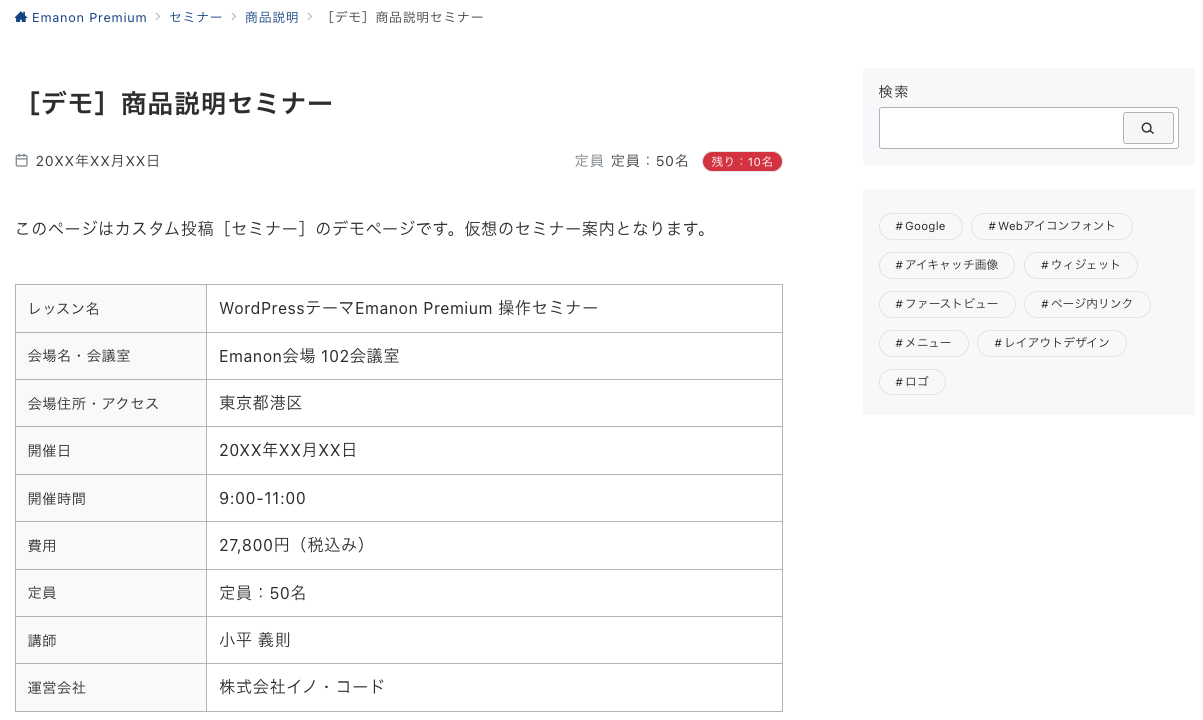Click the #レイアウトデザイン tag
Screen dimensions: 1203x720
1052,343
